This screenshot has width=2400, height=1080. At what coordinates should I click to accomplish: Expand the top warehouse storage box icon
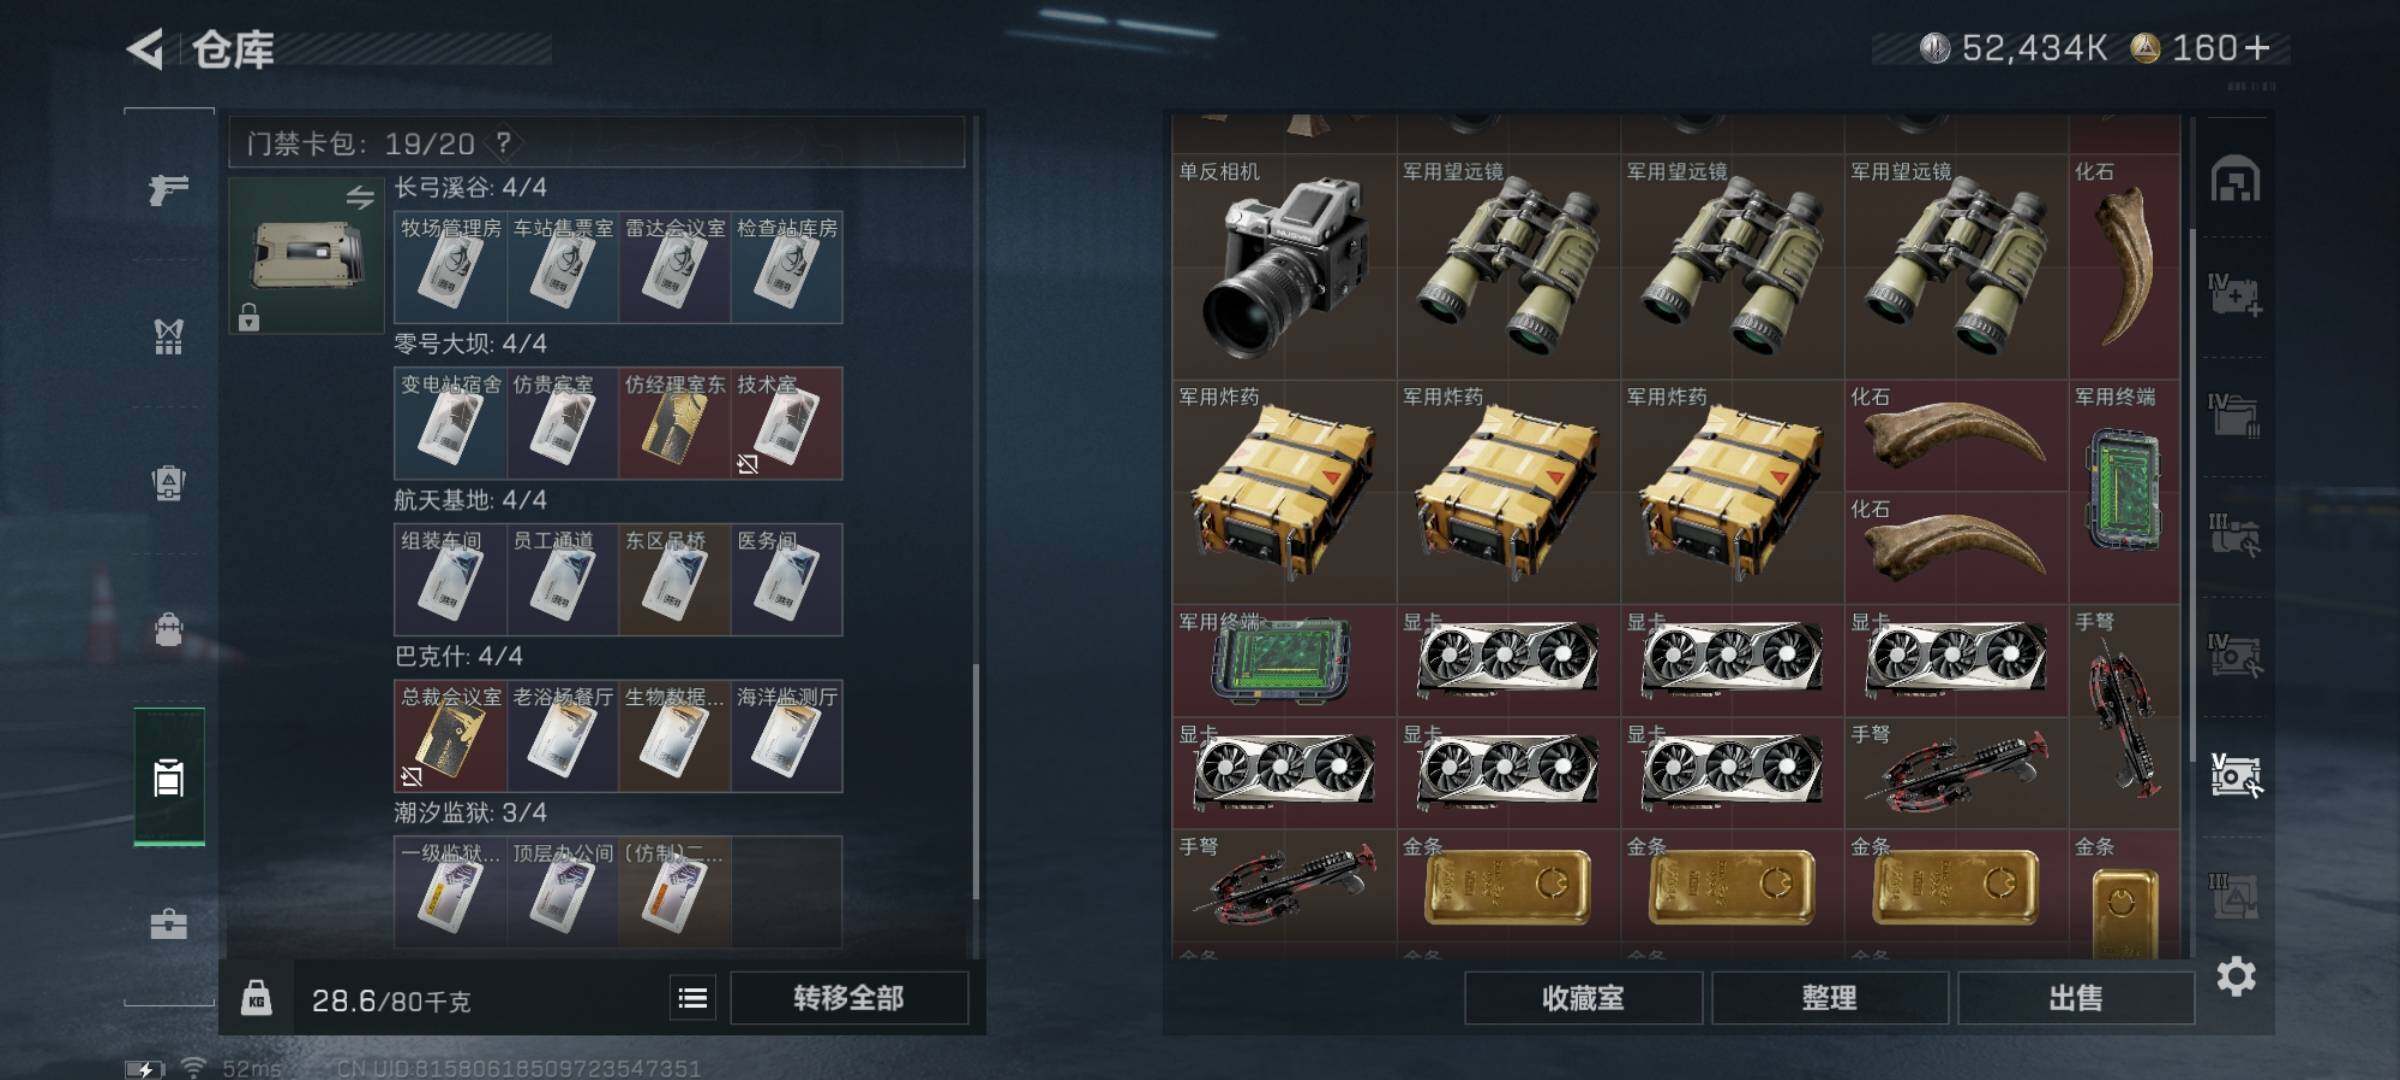click(2235, 180)
